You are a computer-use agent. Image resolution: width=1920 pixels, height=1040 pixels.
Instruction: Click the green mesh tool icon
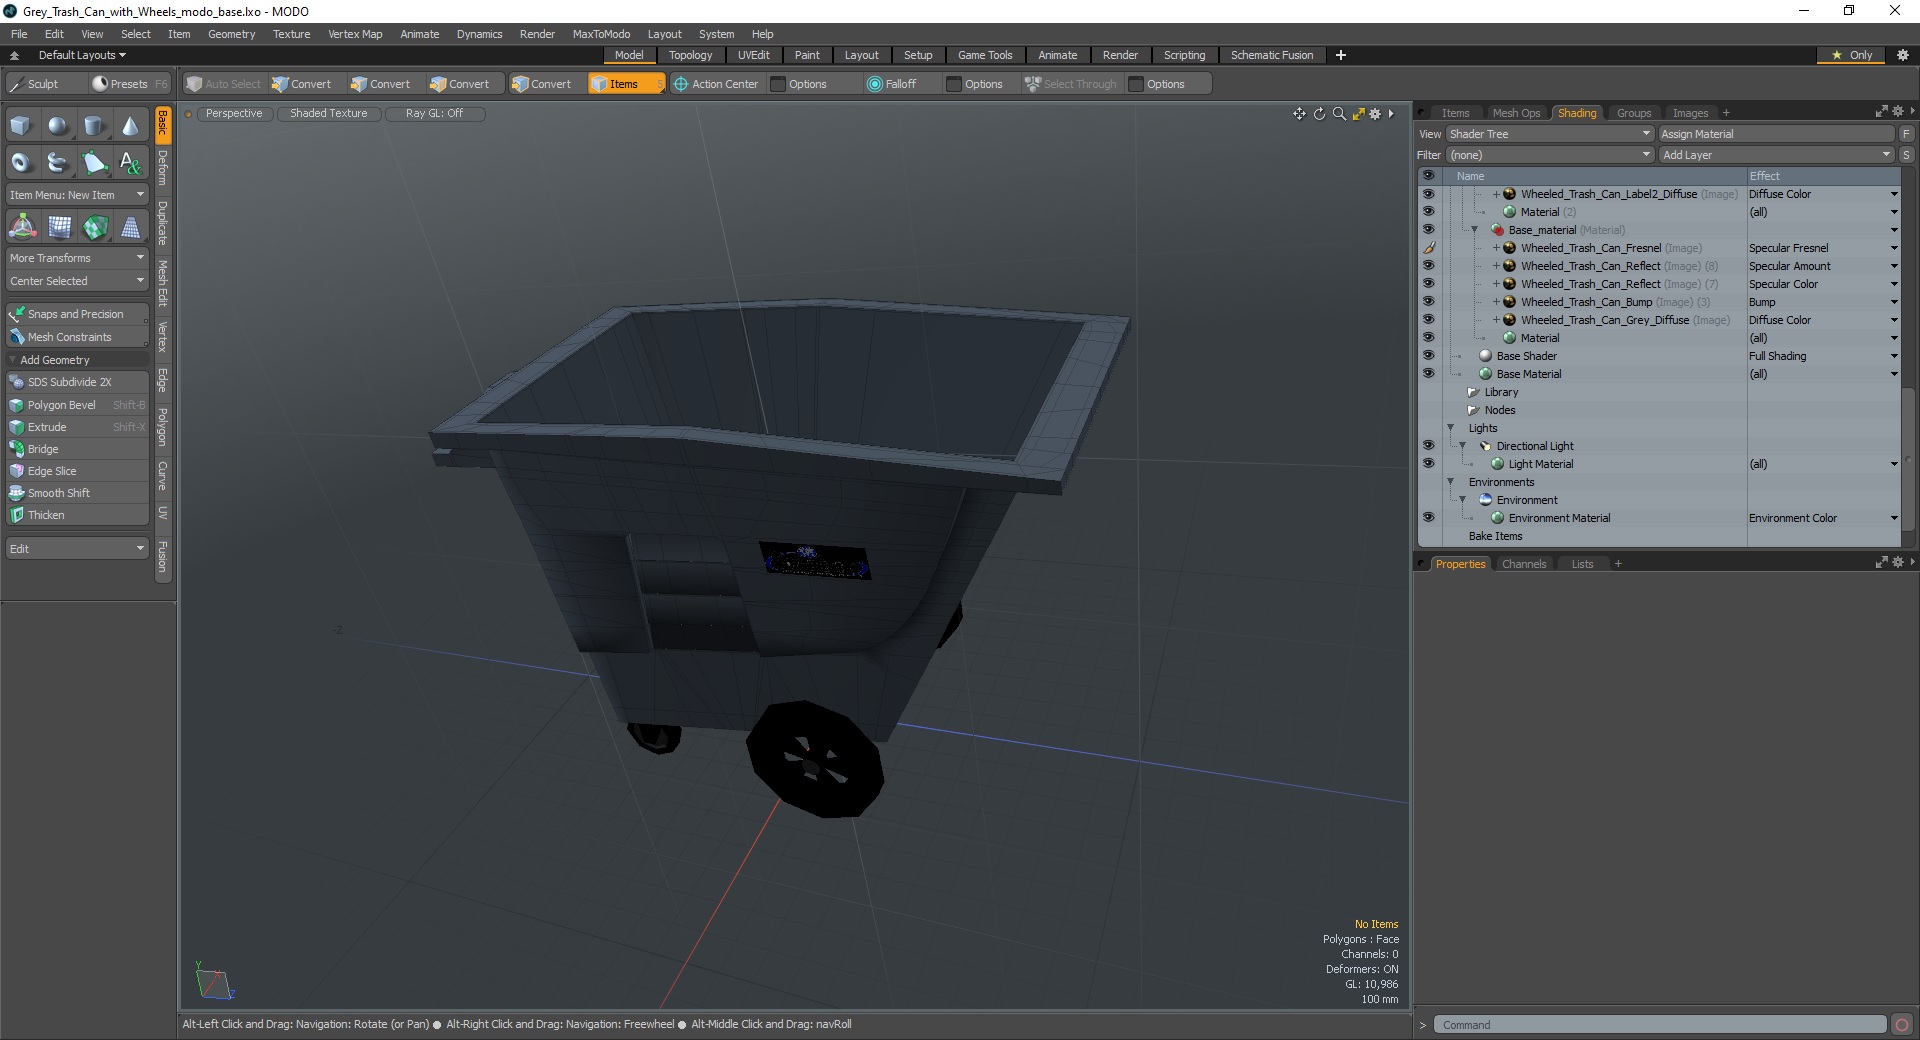point(95,227)
